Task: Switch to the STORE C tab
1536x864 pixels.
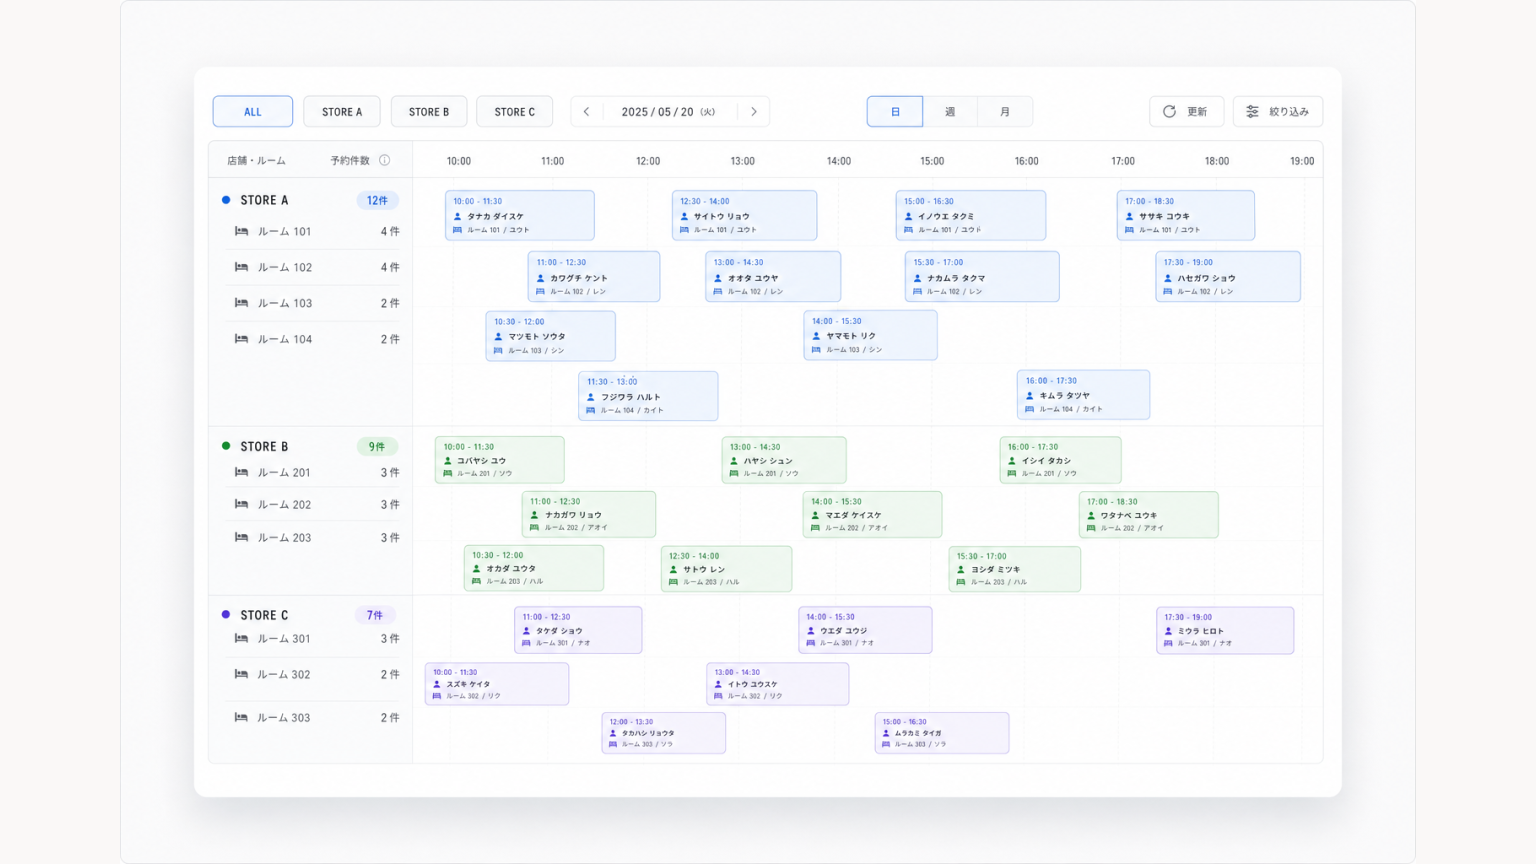Action: click(515, 112)
